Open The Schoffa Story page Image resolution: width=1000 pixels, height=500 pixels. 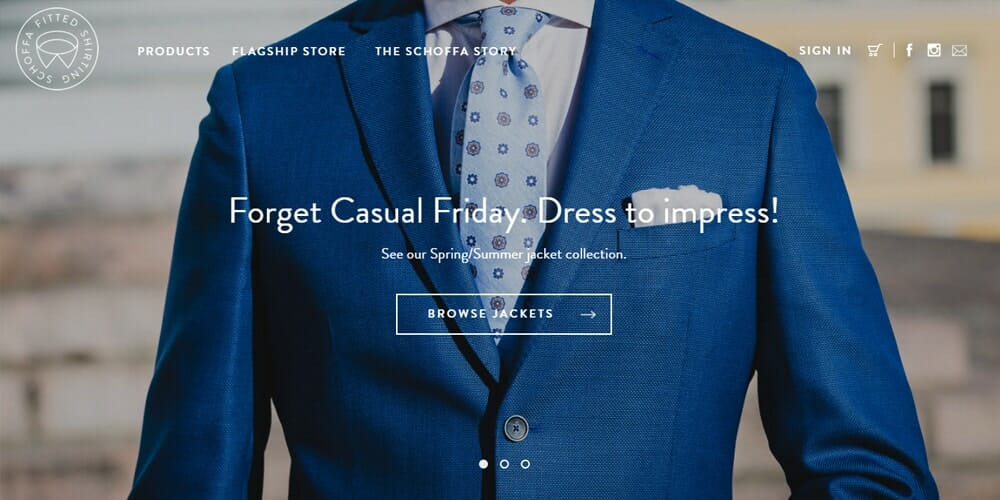(x=446, y=51)
